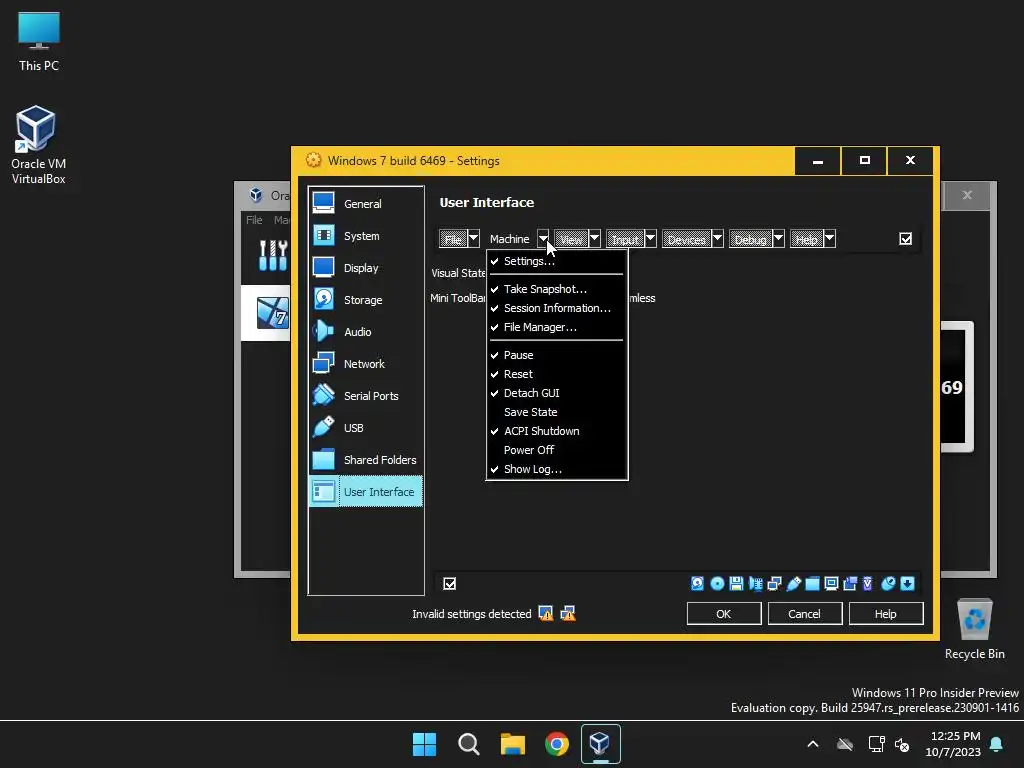Select User Interface in the sidebar
Viewport: 1024px width, 768px height.
(x=366, y=492)
